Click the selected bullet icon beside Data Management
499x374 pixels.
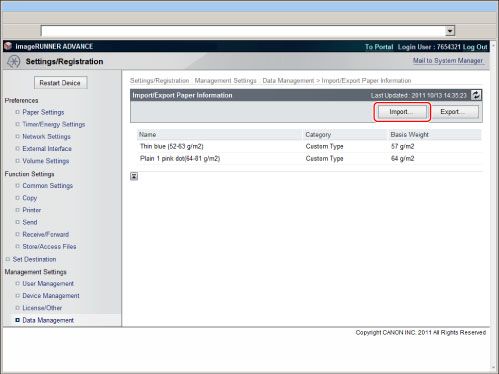click(18, 320)
